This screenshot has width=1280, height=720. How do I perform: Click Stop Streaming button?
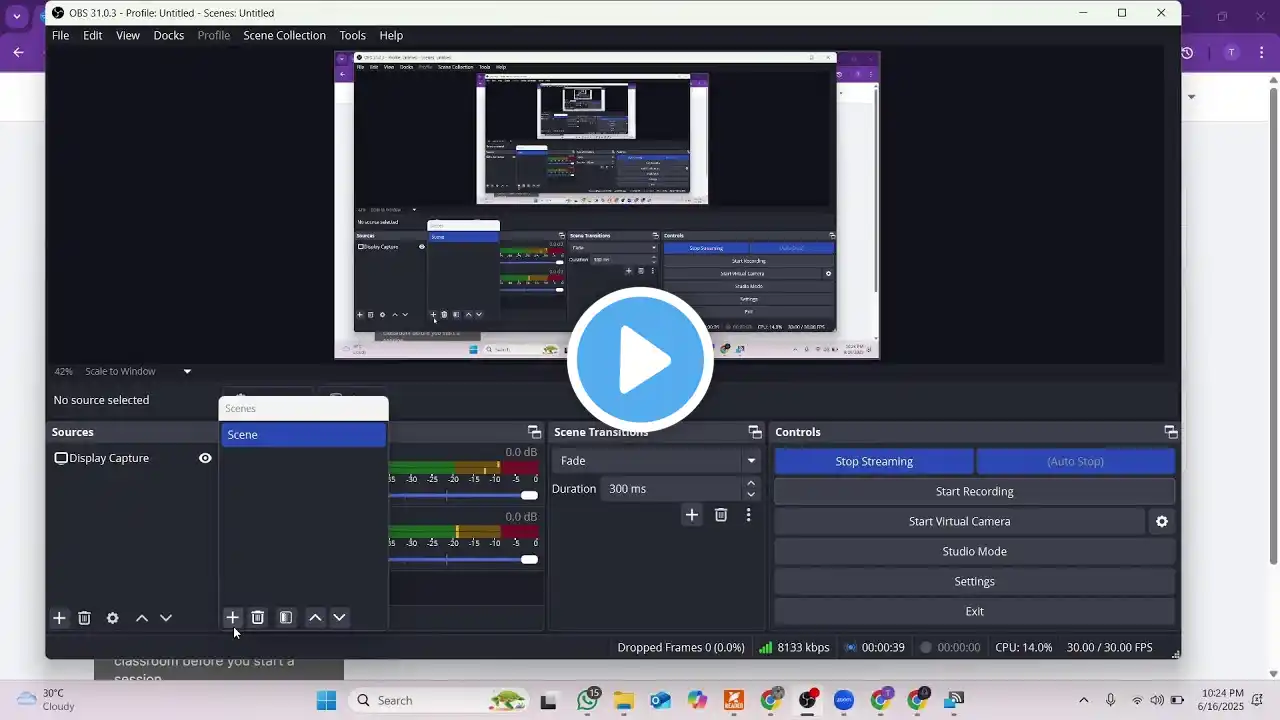(874, 461)
